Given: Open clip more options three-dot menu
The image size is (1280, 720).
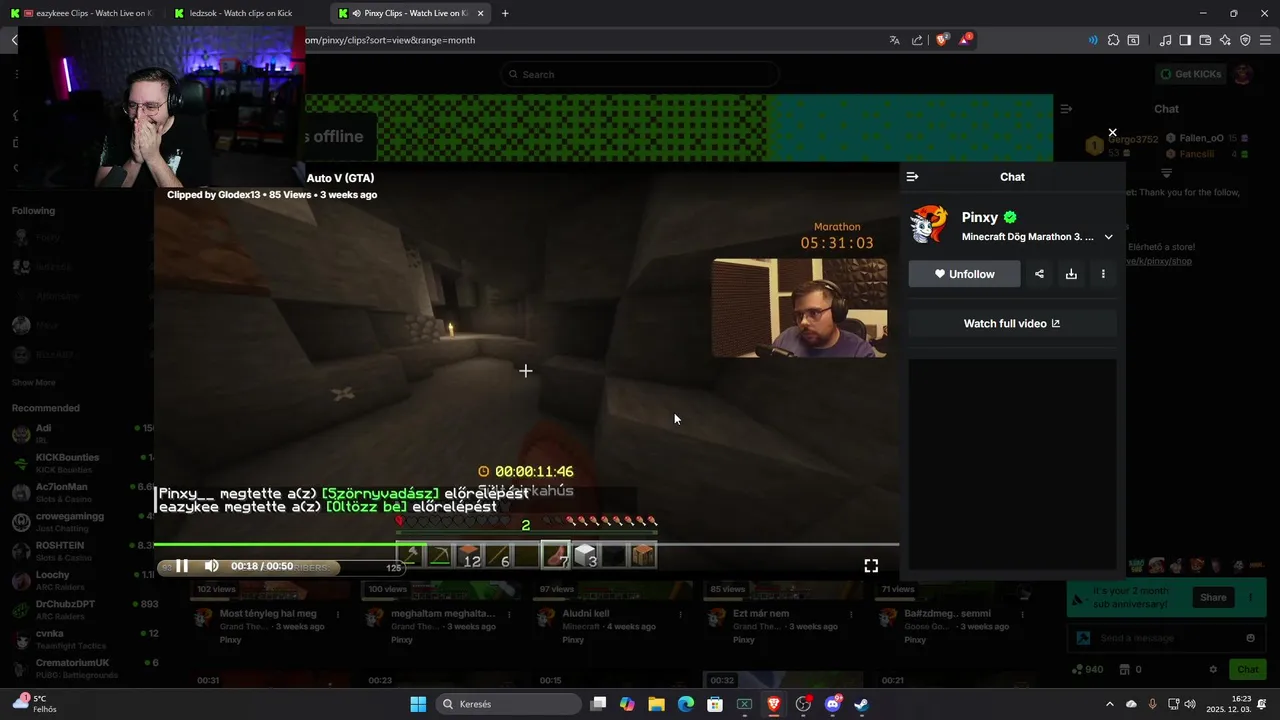Looking at the screenshot, I should coord(1103,274).
